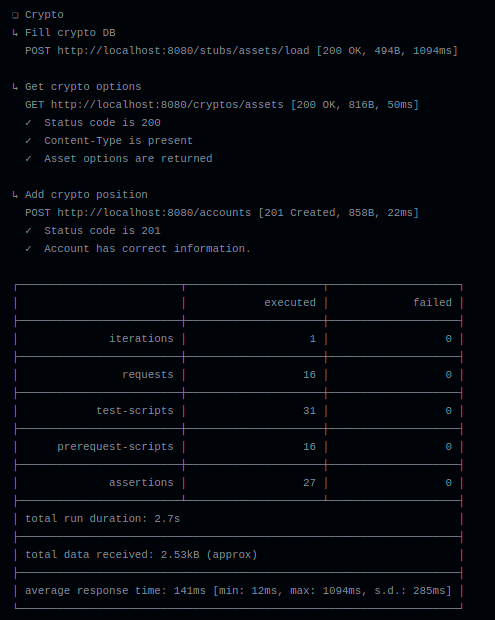The height and width of the screenshot is (620, 495).
Task: Open the stubs/assets/load POST URL
Action: (x=183, y=51)
